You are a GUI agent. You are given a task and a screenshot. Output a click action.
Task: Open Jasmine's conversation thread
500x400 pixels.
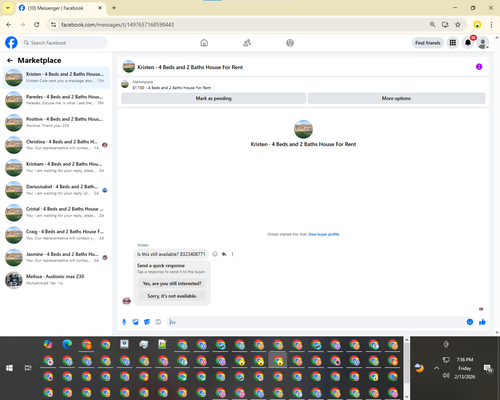[x=56, y=257]
